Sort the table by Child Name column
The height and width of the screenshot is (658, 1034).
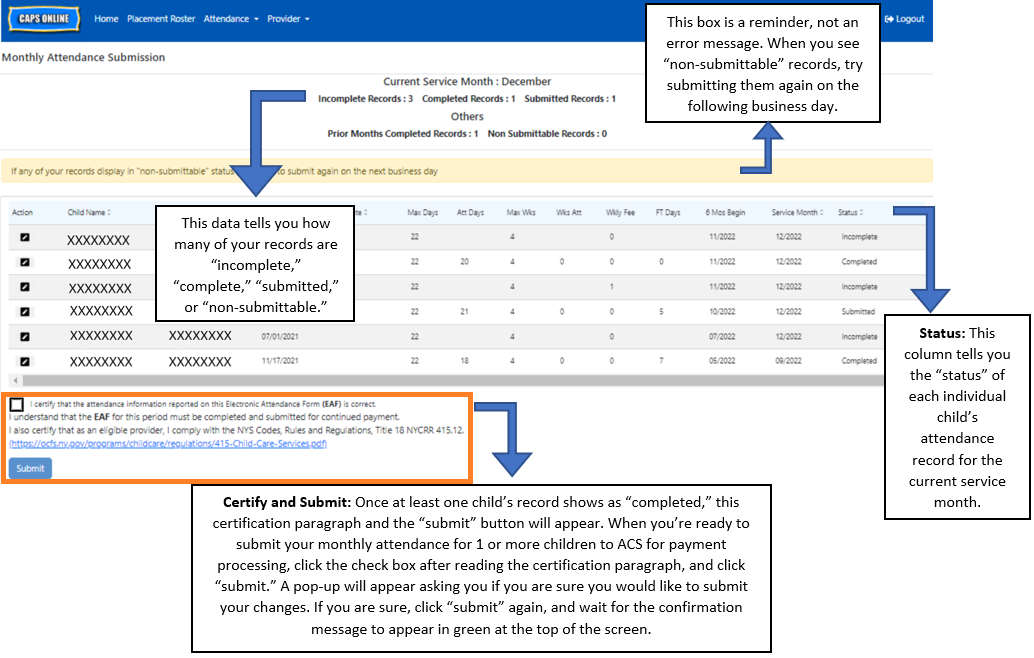[89, 213]
